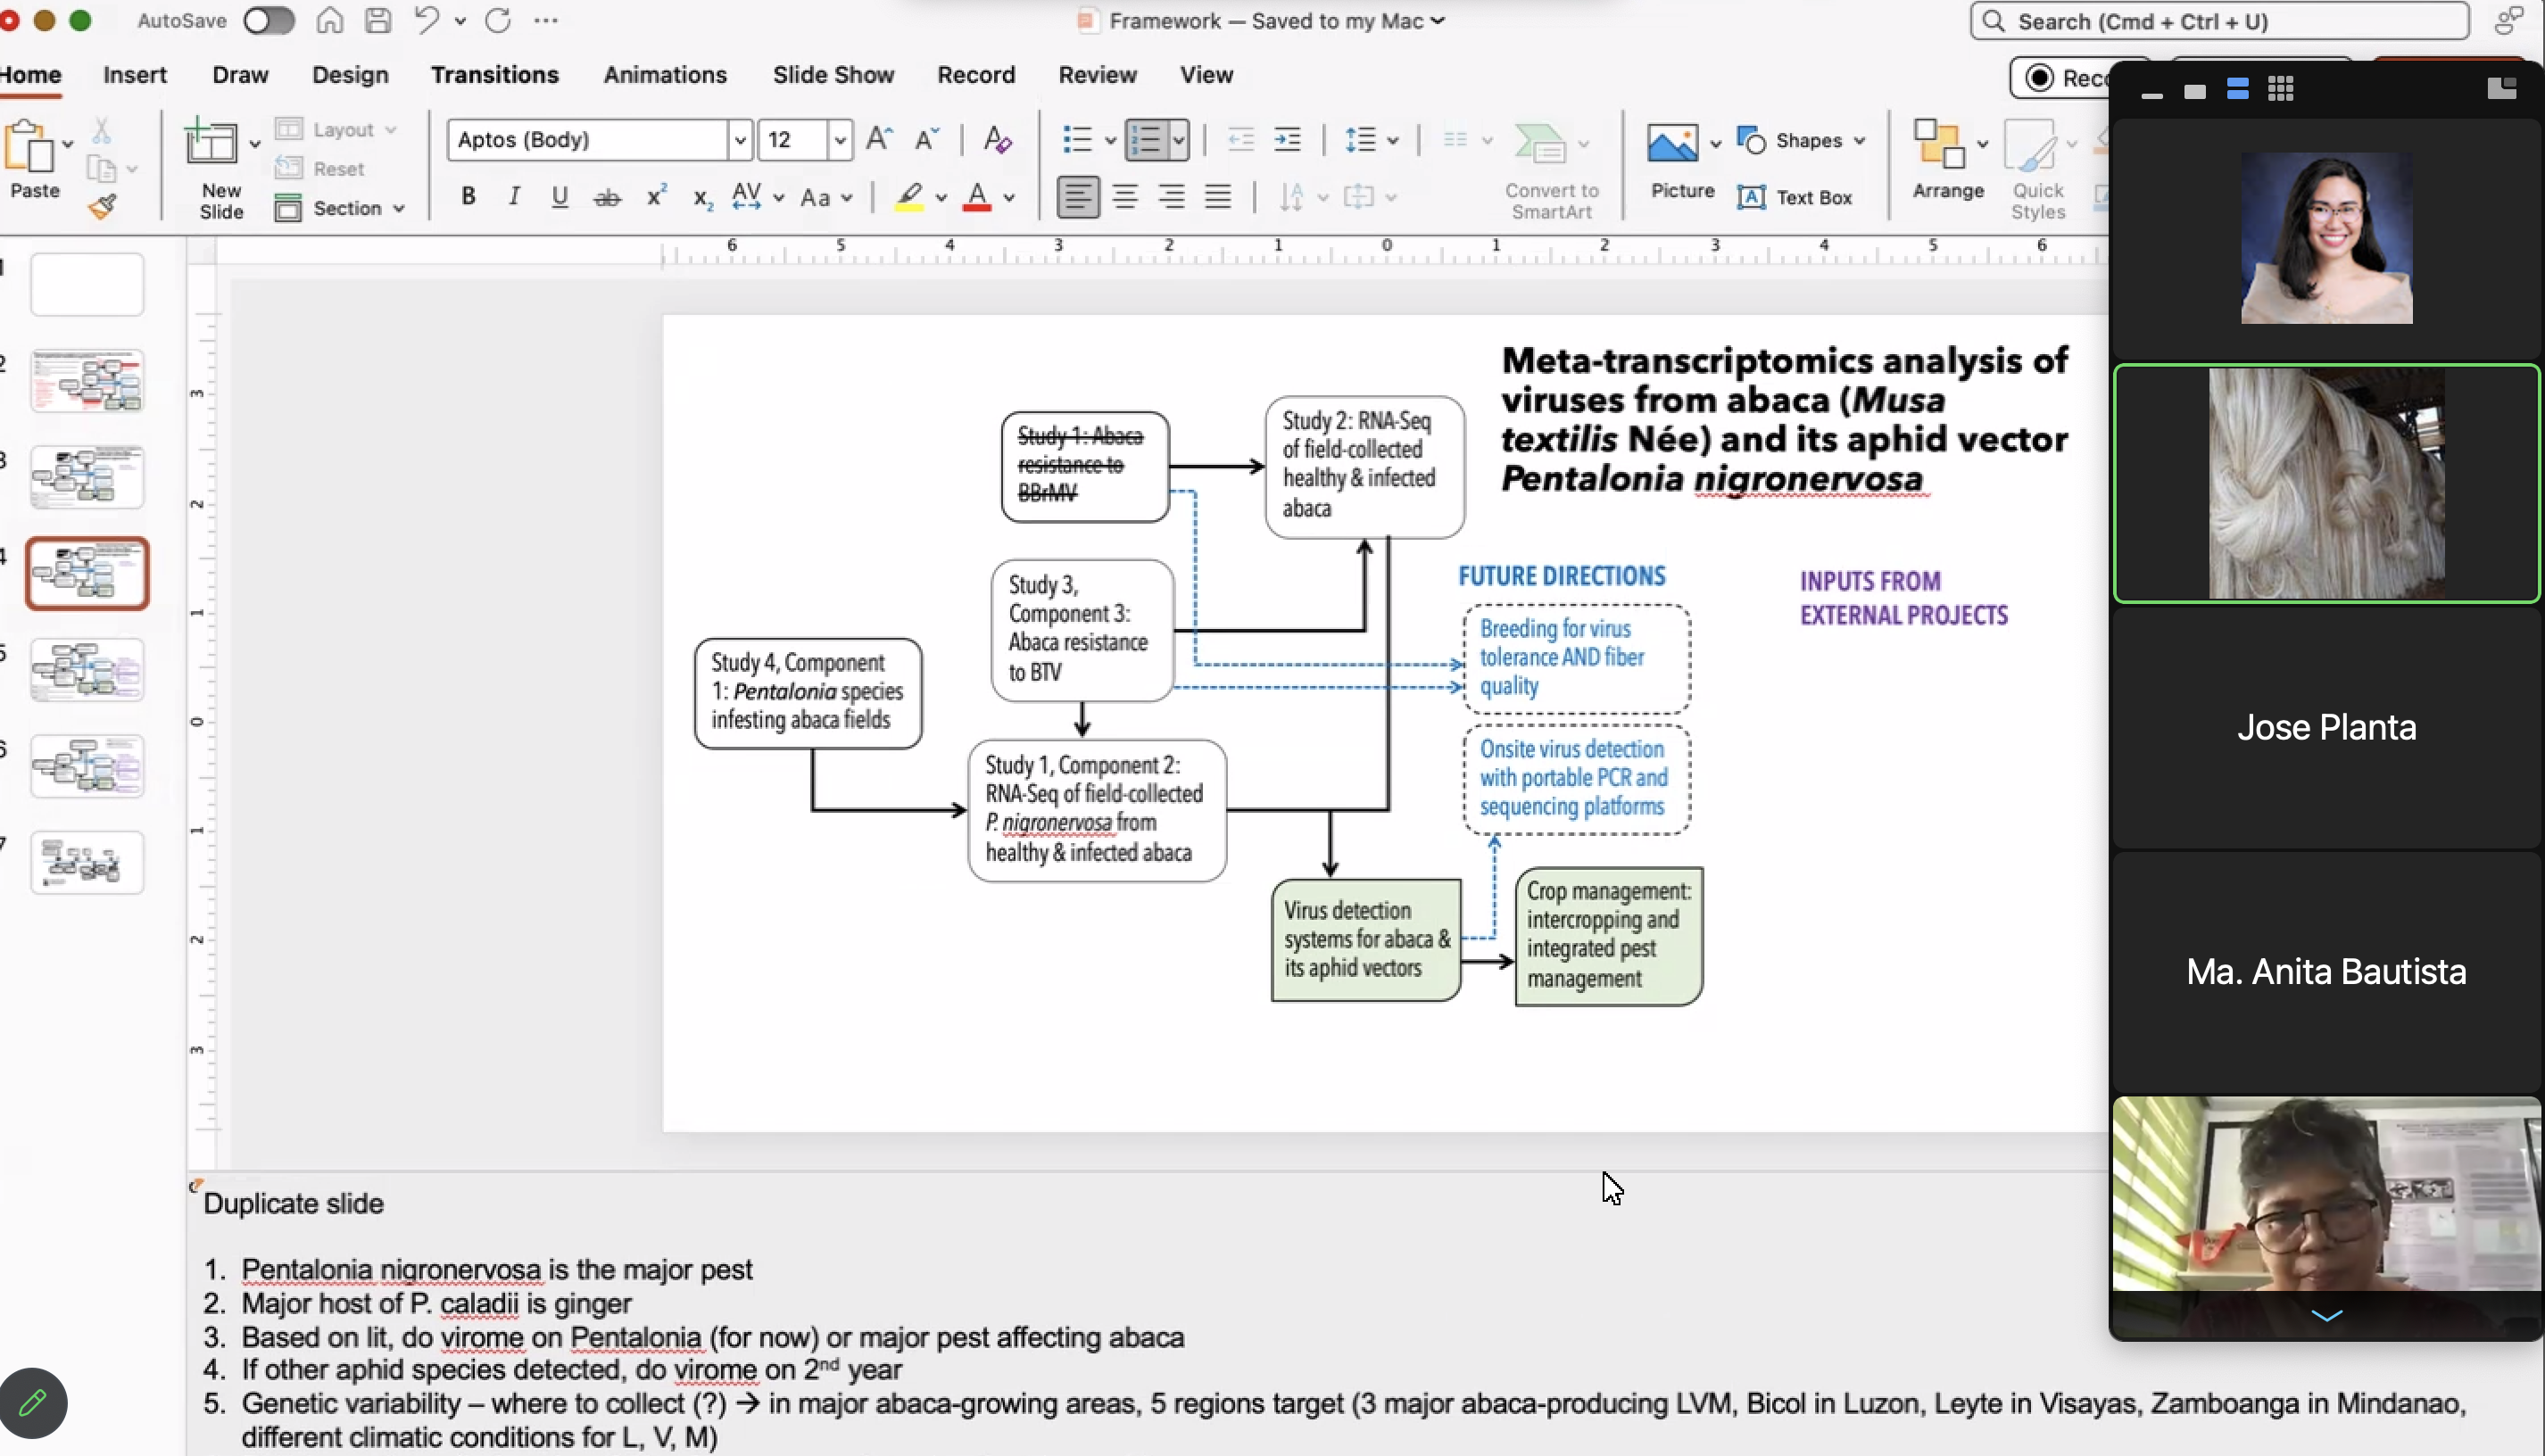
Task: Increase font size with the larger A icon
Action: tap(879, 139)
